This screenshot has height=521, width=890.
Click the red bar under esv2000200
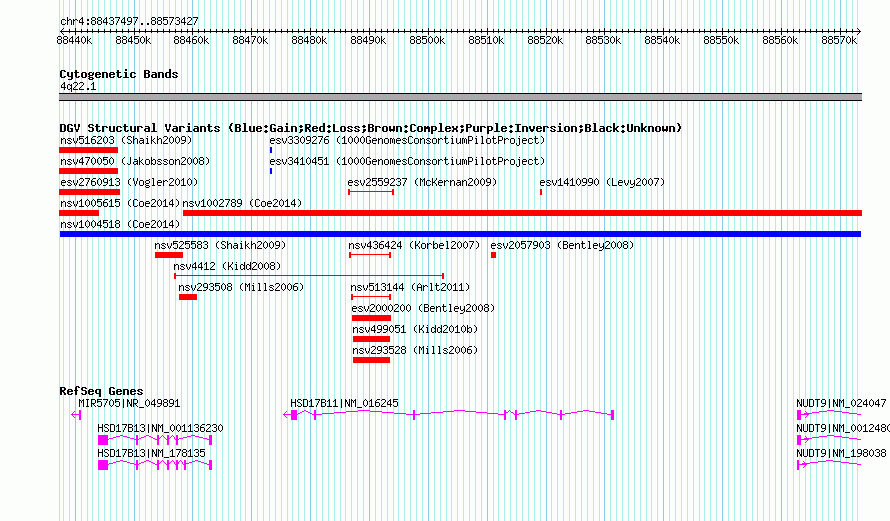point(371,318)
